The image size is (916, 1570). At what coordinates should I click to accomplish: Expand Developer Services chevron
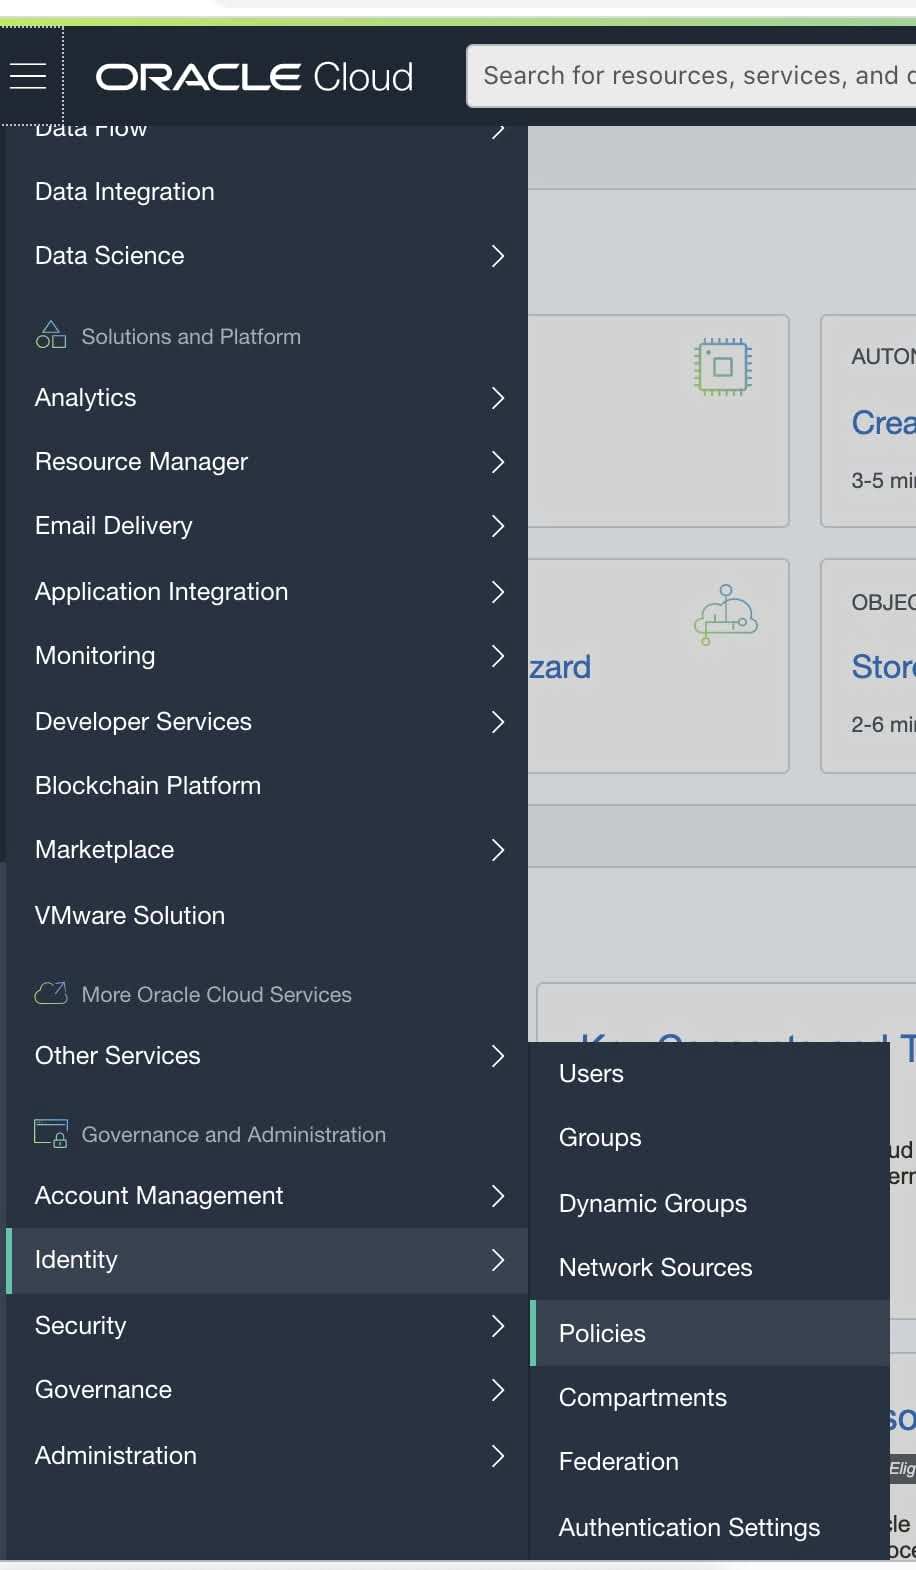[x=498, y=722]
